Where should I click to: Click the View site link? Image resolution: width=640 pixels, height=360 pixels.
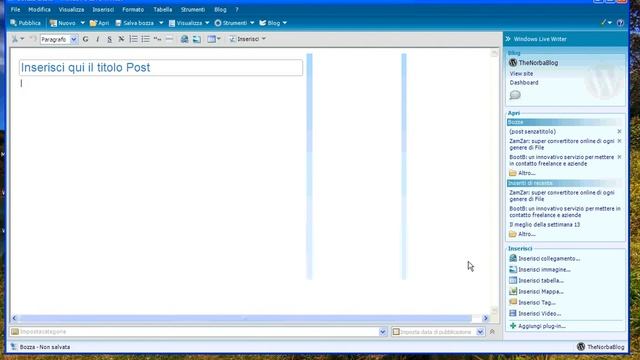(x=521, y=74)
